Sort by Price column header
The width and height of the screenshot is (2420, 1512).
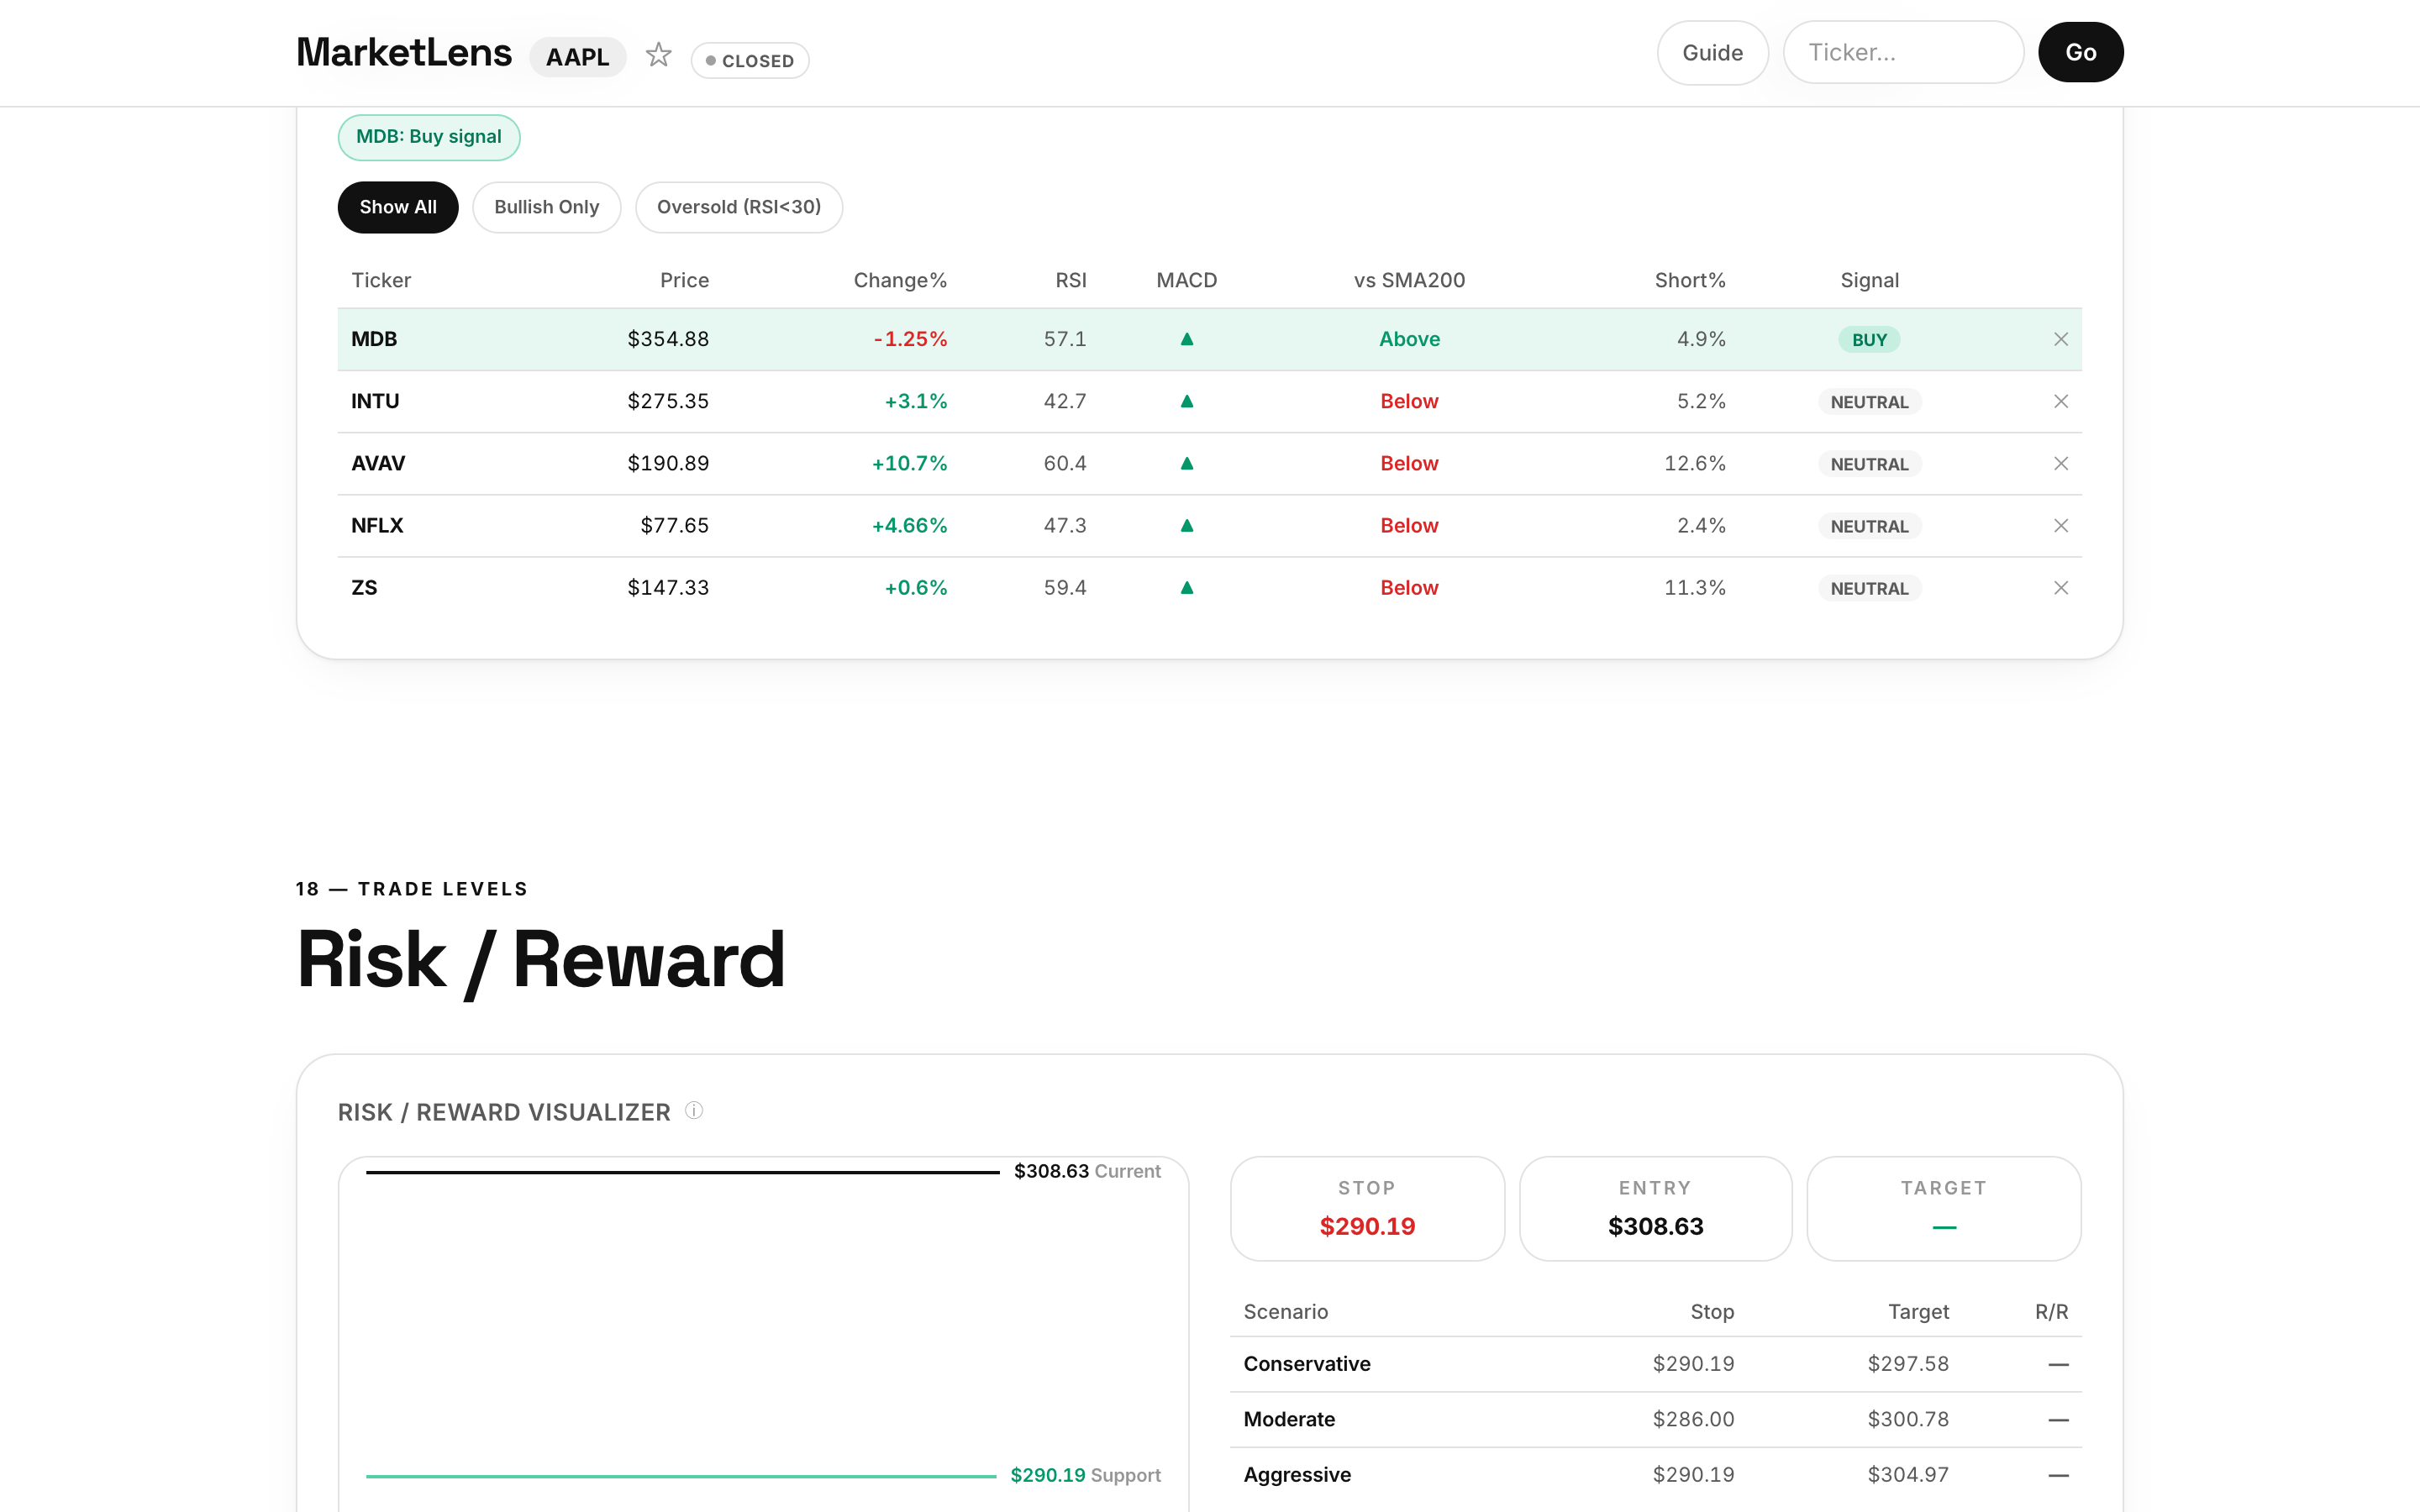(684, 280)
